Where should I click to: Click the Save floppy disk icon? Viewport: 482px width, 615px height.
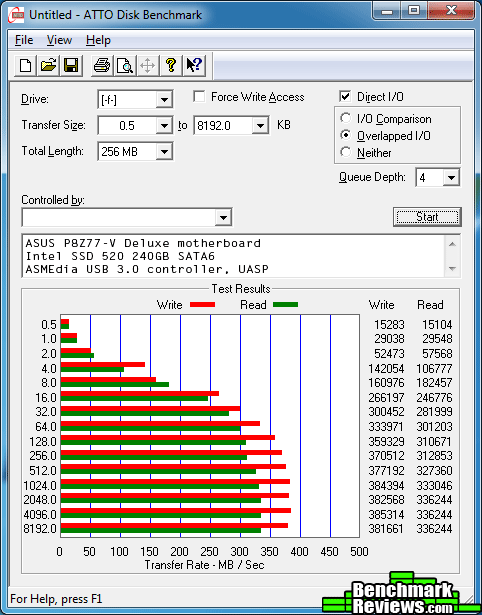[x=71, y=65]
